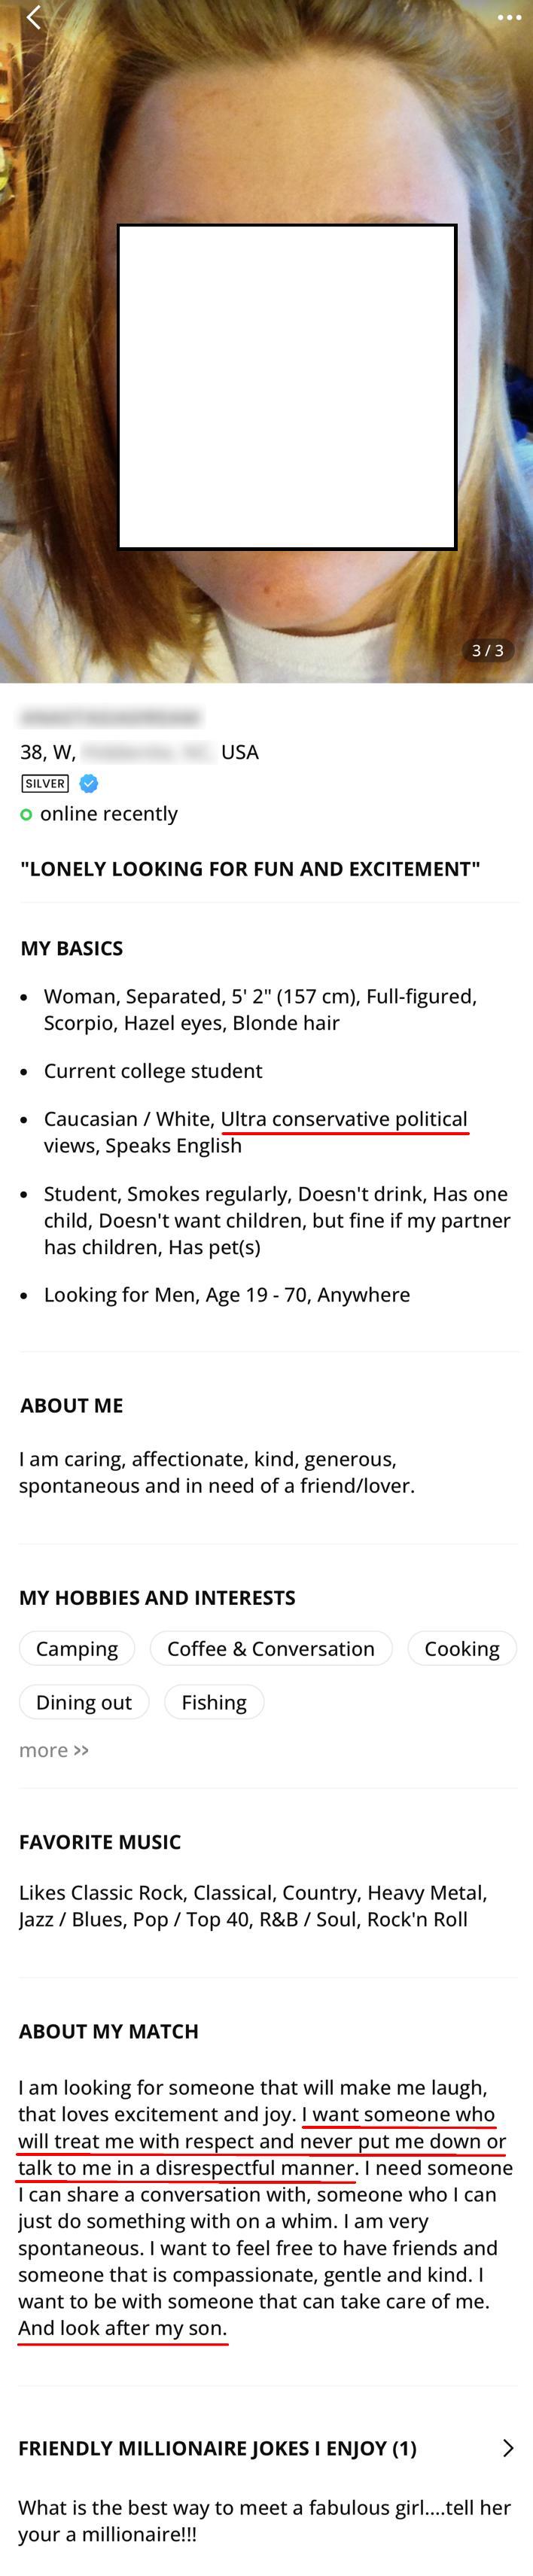The image size is (533, 2576).
Task: Tap the Favorite Music section heading
Action: coord(100,1842)
